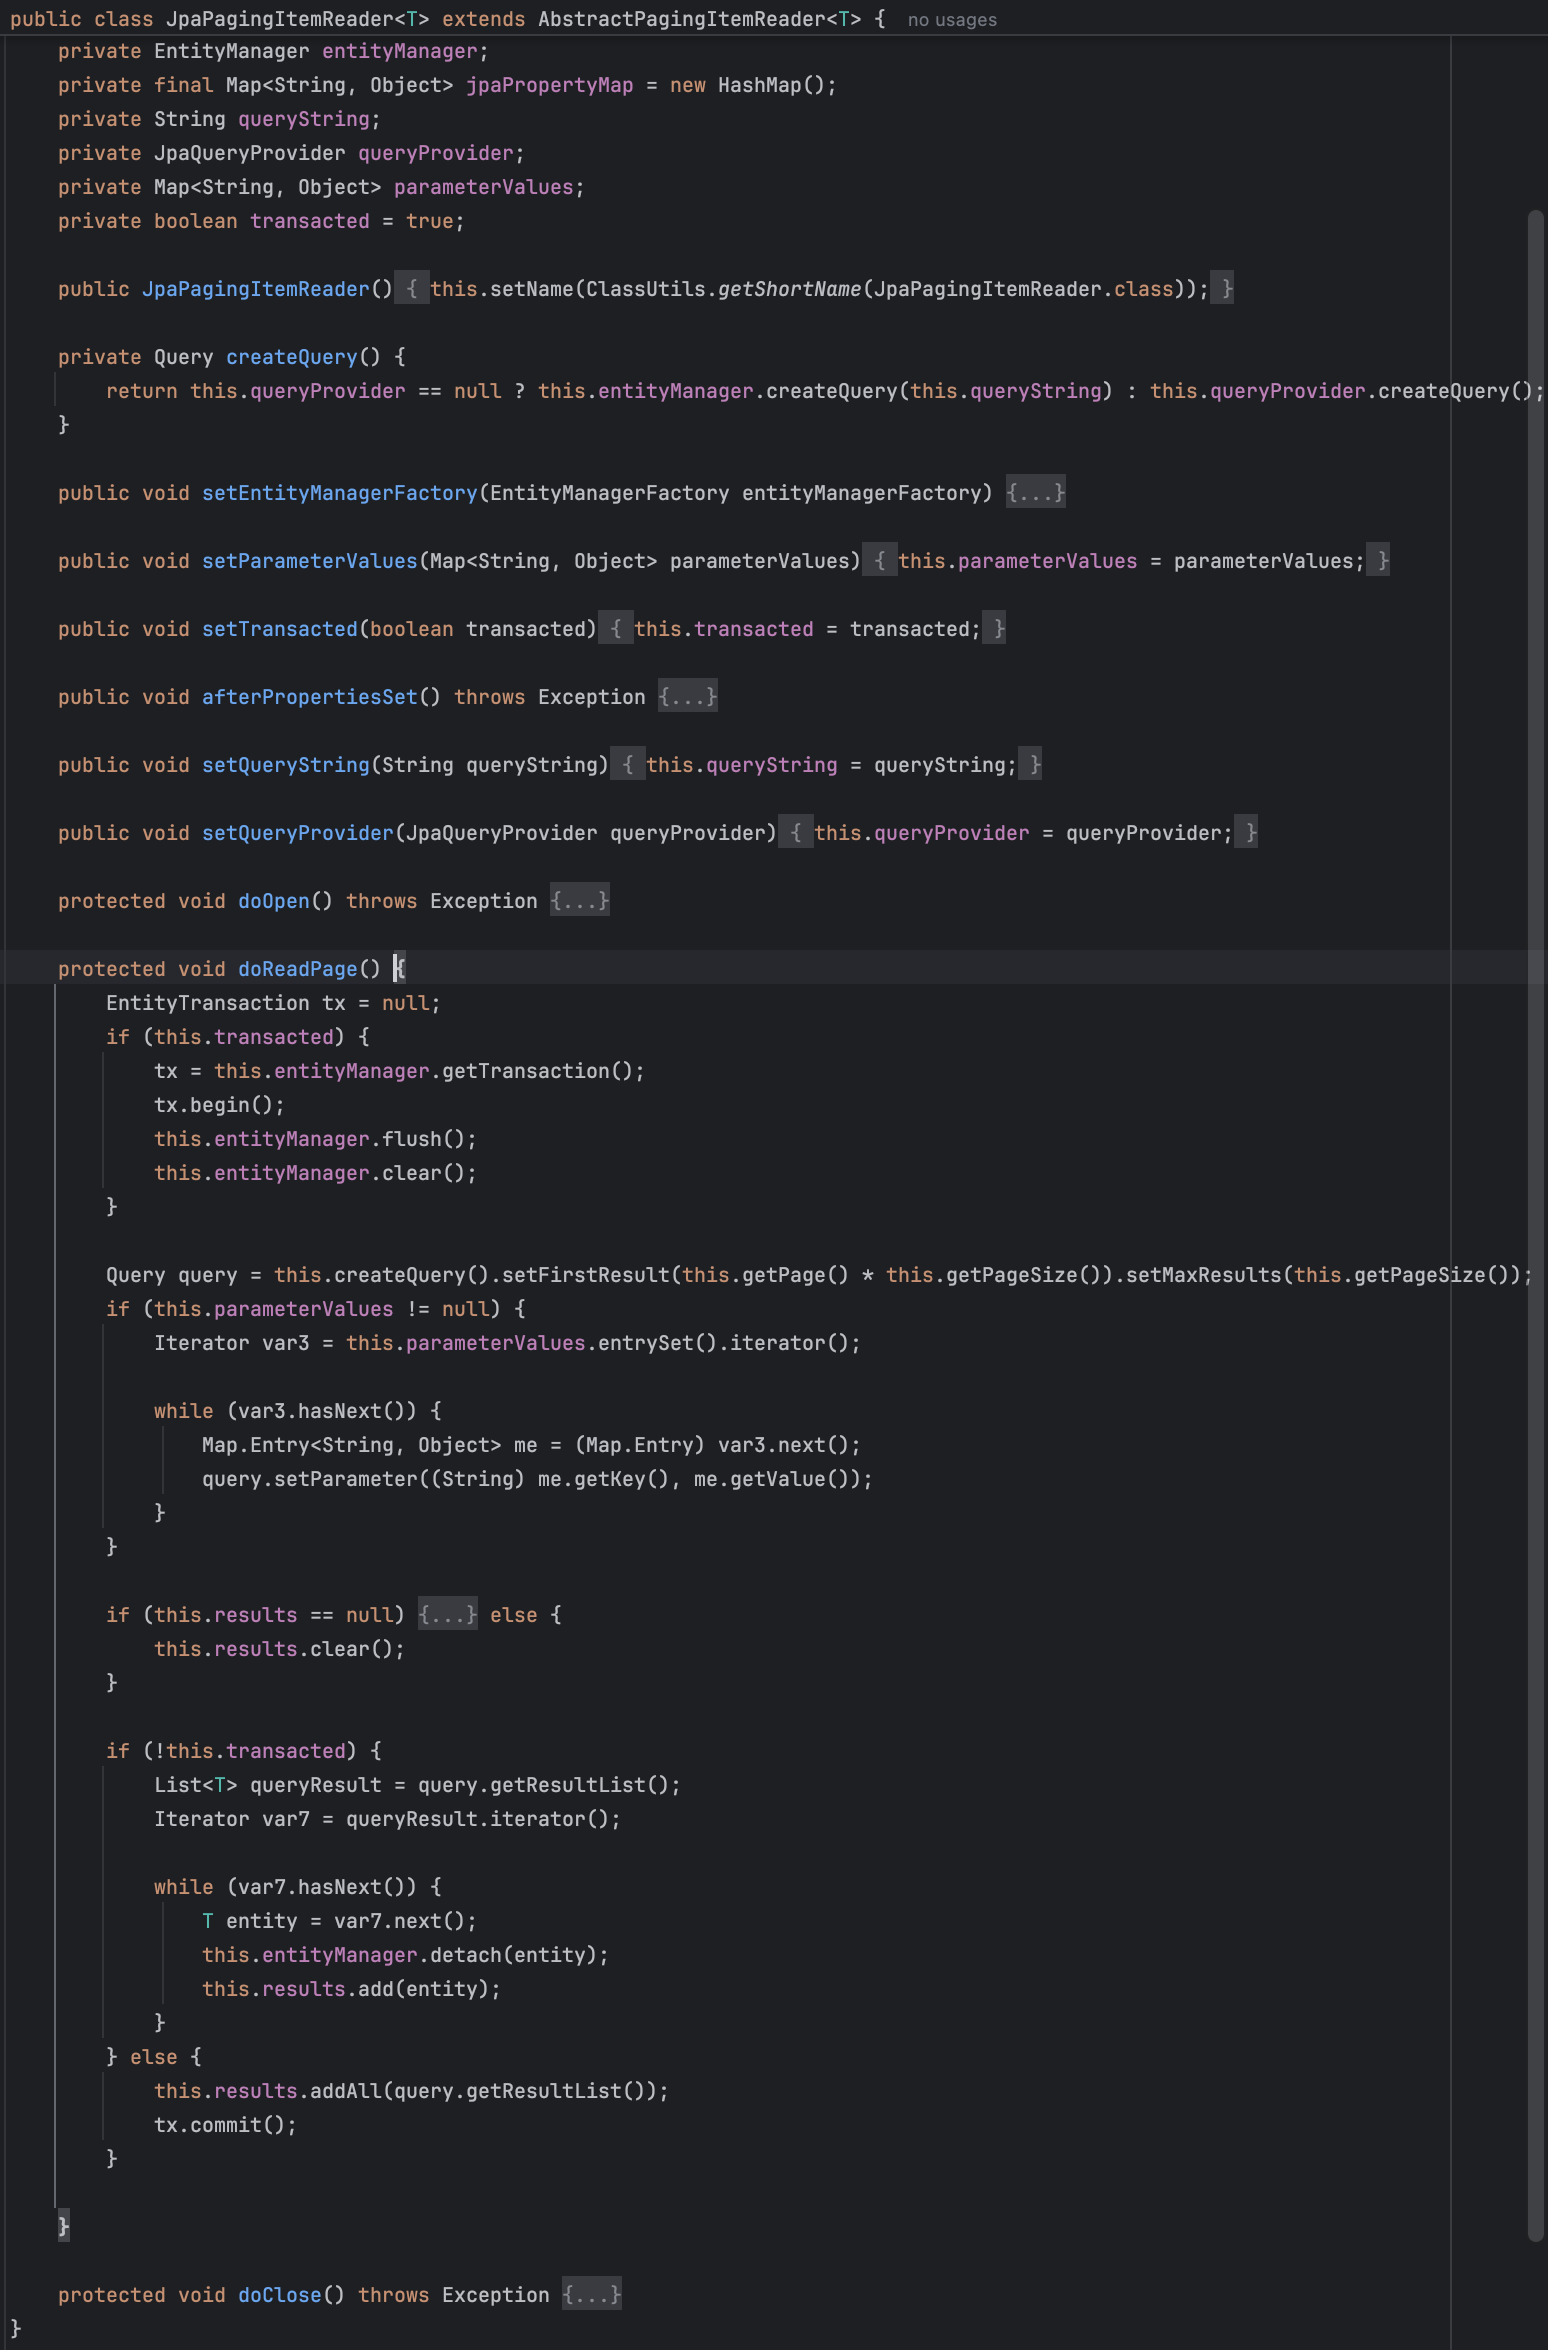Viewport: 1548px width, 2350px height.
Task: Click doClose method name
Action: [280, 2295]
